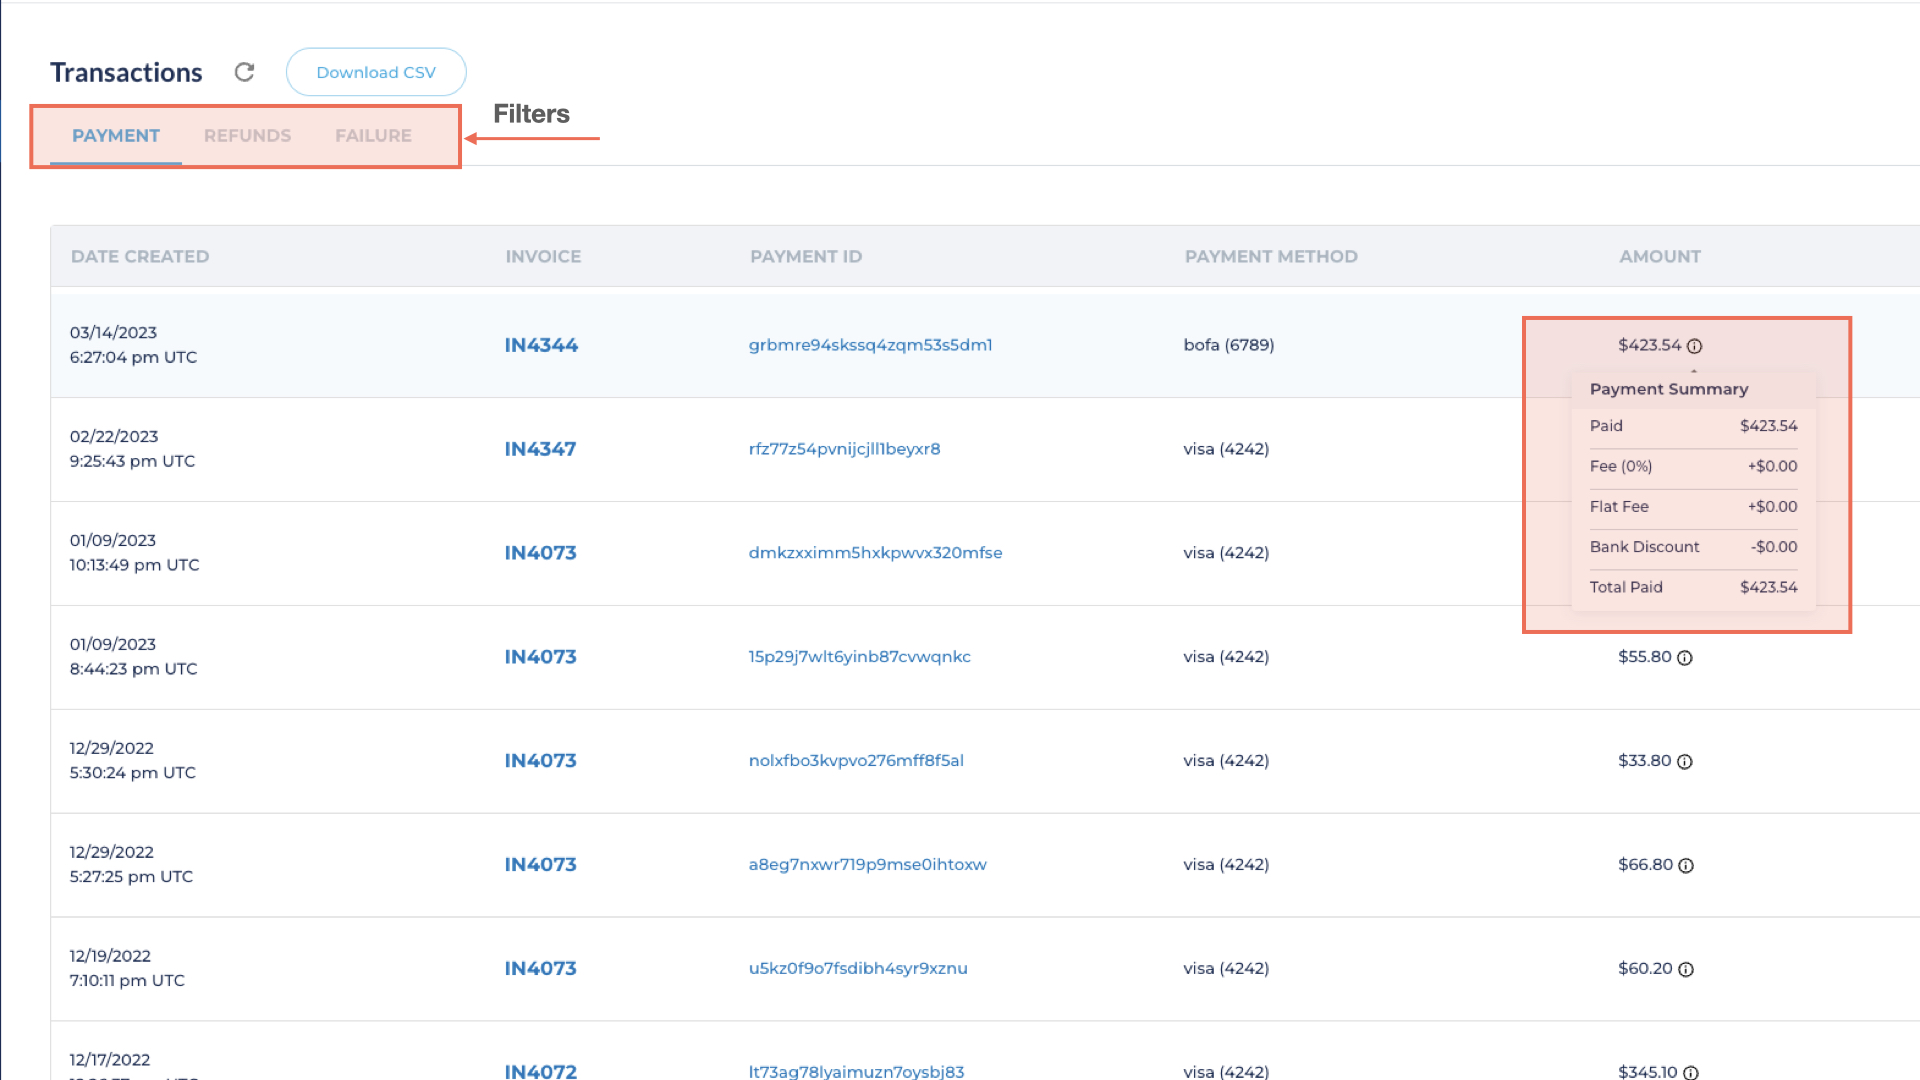The height and width of the screenshot is (1080, 1920).
Task: Click the AMOUNT column header
Action: [1660, 256]
